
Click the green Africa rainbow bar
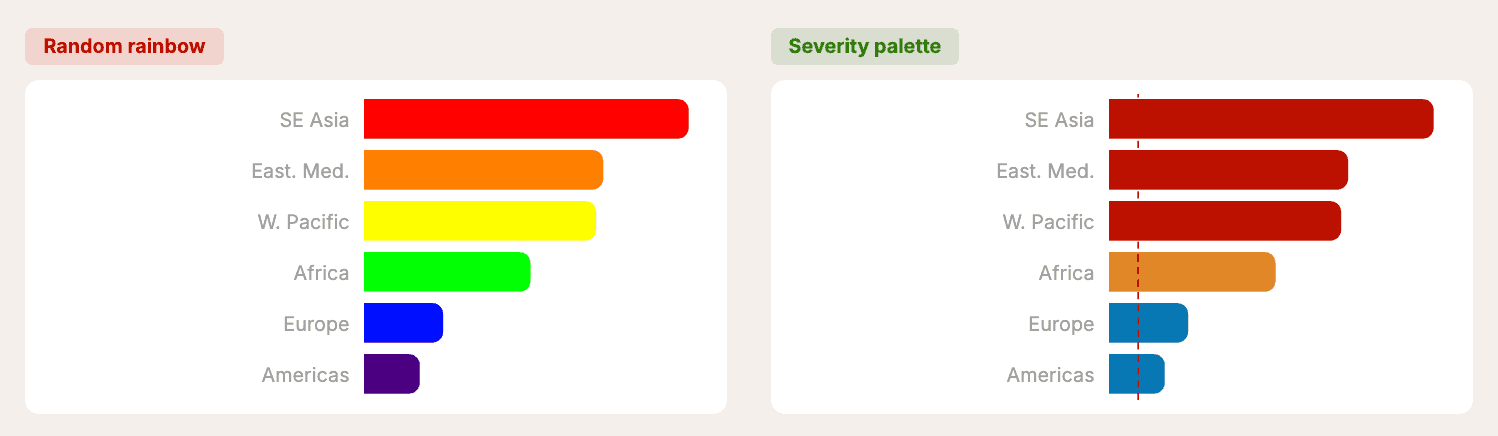pyautogui.click(x=446, y=272)
